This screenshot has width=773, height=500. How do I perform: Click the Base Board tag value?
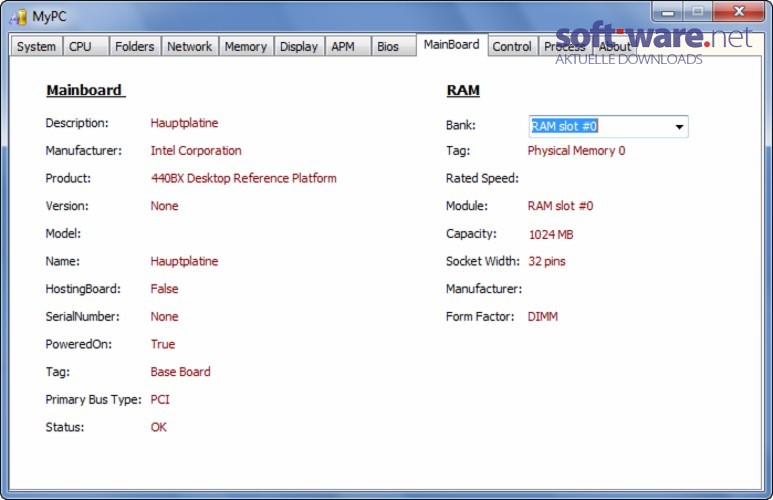pyautogui.click(x=180, y=371)
